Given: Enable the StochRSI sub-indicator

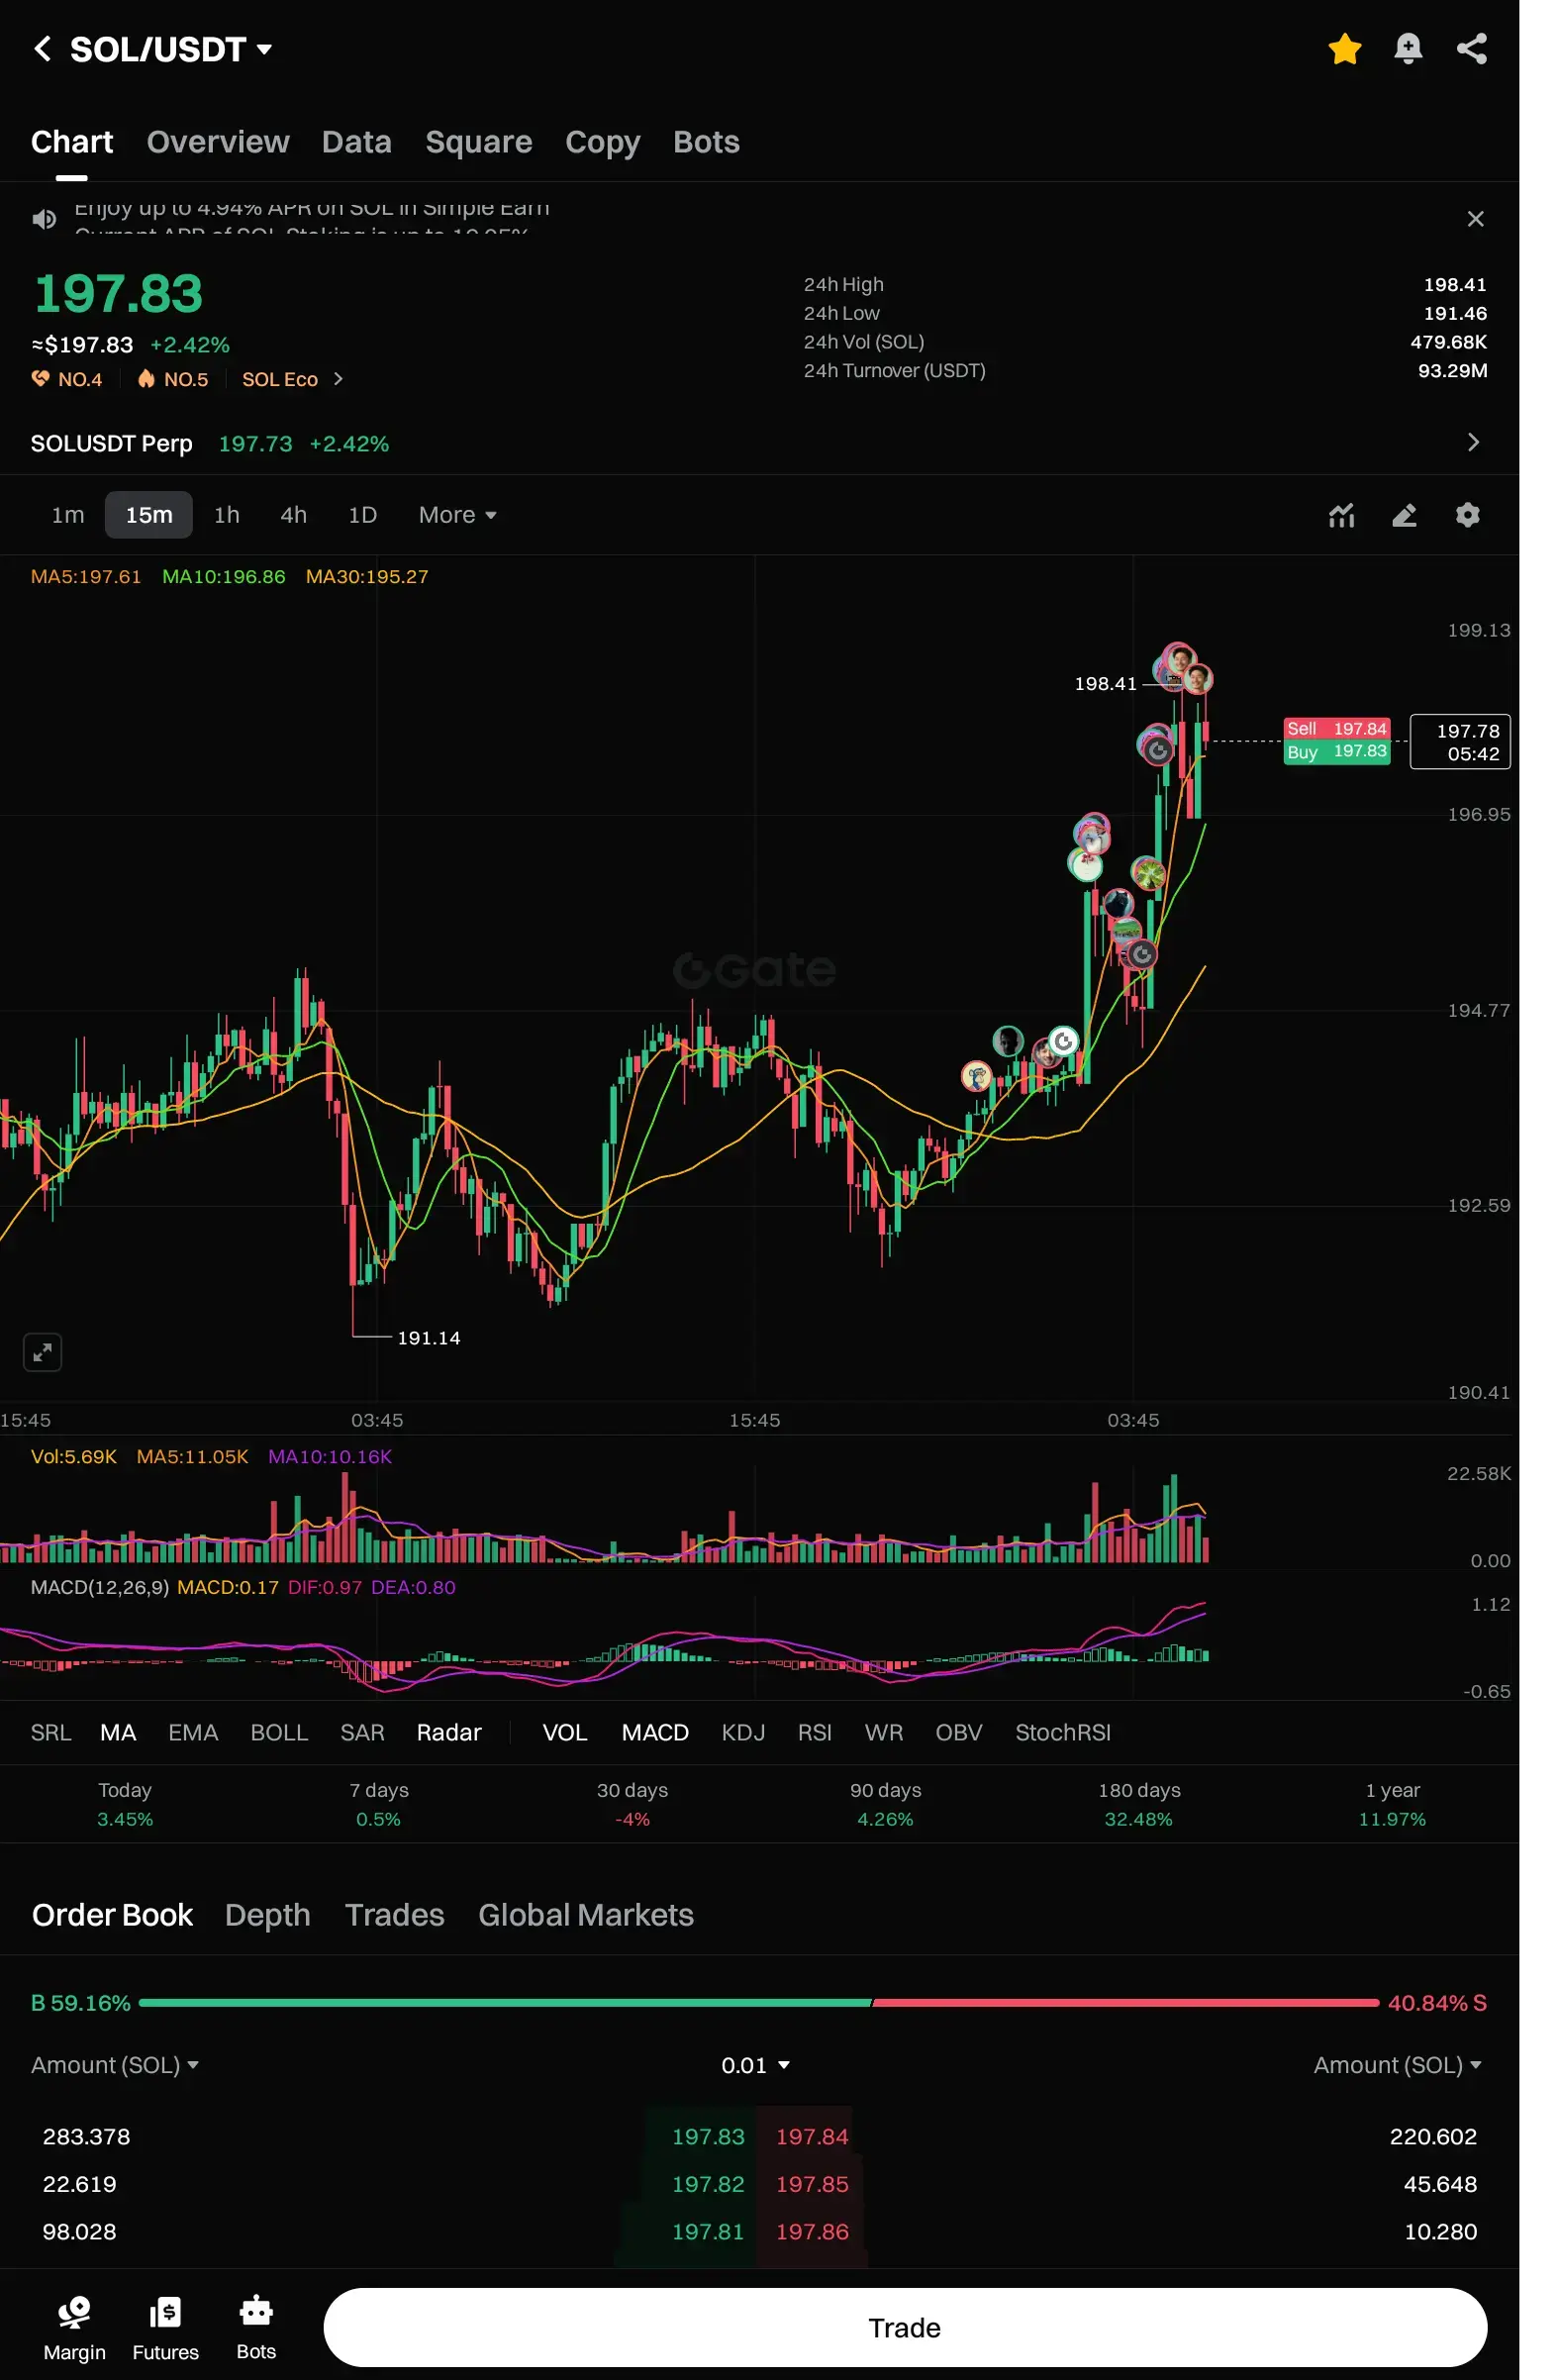Looking at the screenshot, I should click(x=1062, y=1733).
